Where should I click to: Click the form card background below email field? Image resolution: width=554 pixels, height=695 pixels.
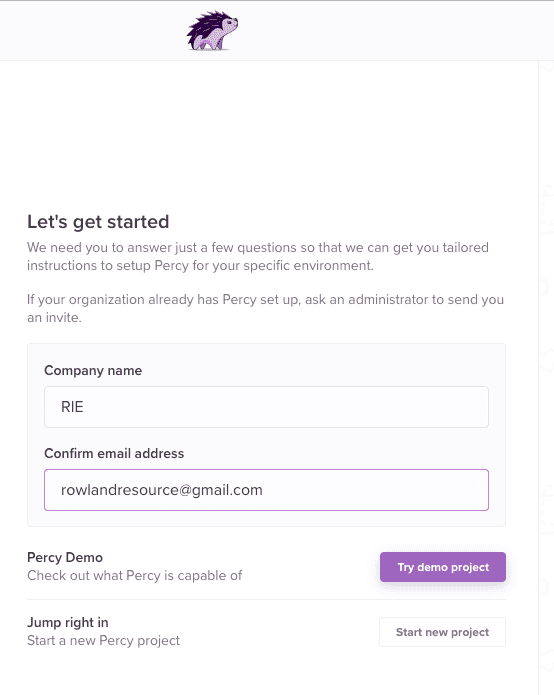click(x=266, y=519)
